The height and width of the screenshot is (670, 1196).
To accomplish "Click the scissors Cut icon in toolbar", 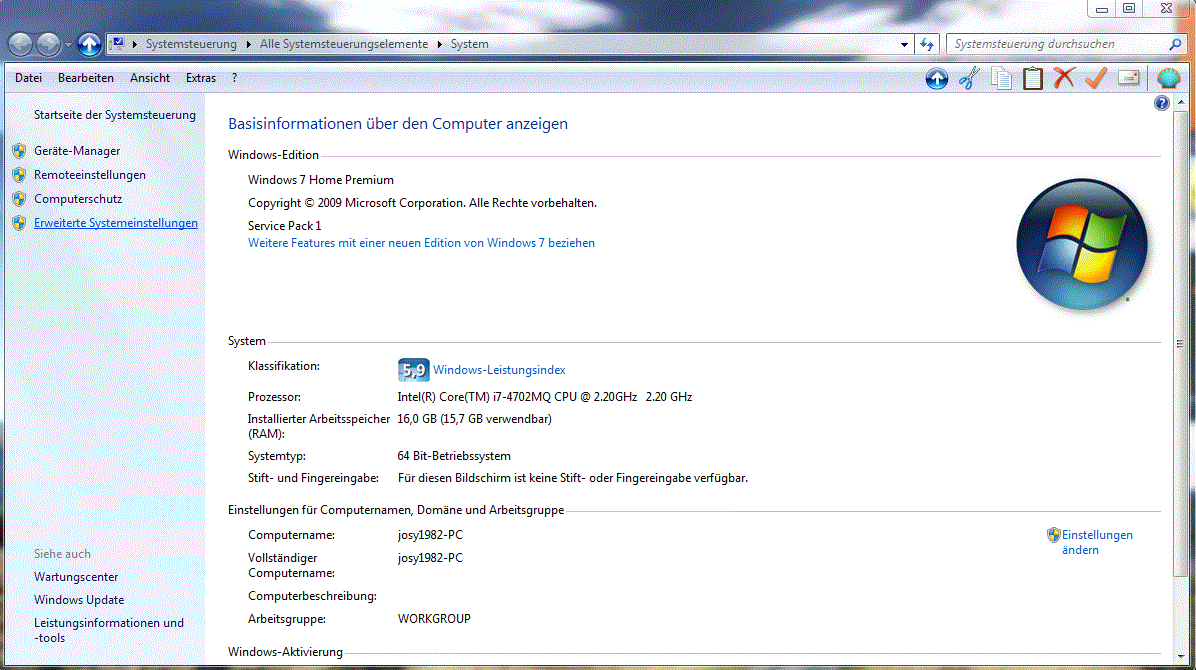I will (x=969, y=78).
